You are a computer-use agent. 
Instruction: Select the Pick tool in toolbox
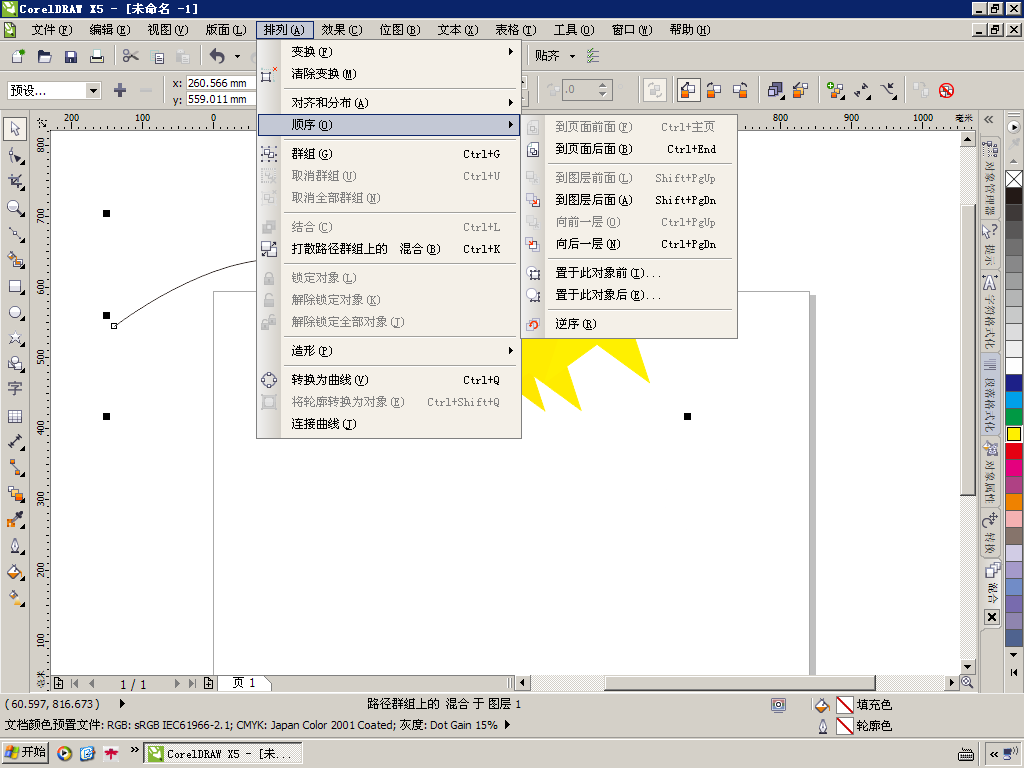click(x=14, y=129)
